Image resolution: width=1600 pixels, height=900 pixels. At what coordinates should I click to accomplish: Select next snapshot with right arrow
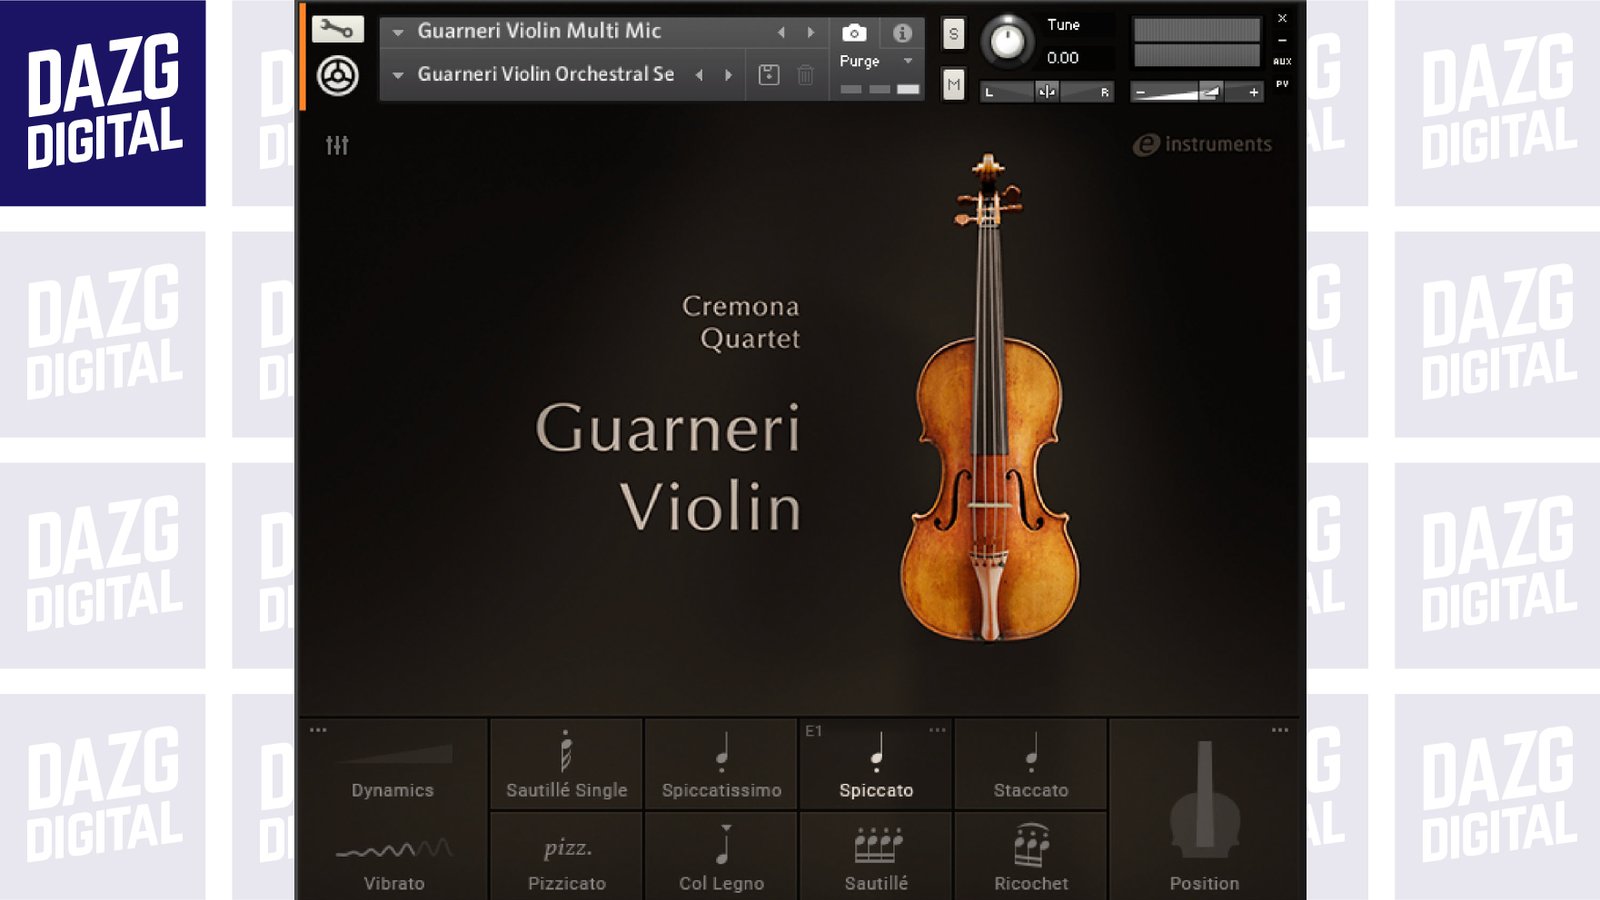point(728,75)
